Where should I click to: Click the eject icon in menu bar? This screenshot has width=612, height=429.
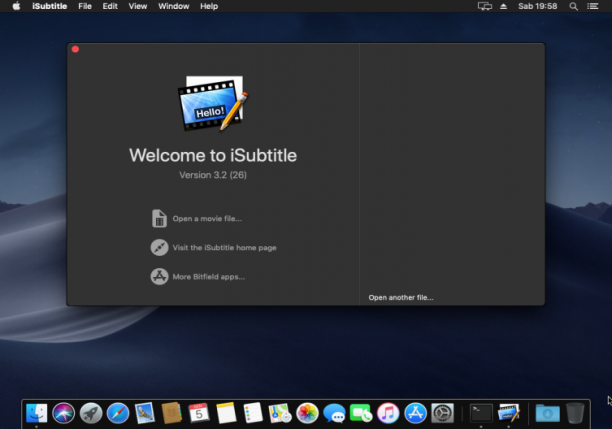tap(503, 6)
